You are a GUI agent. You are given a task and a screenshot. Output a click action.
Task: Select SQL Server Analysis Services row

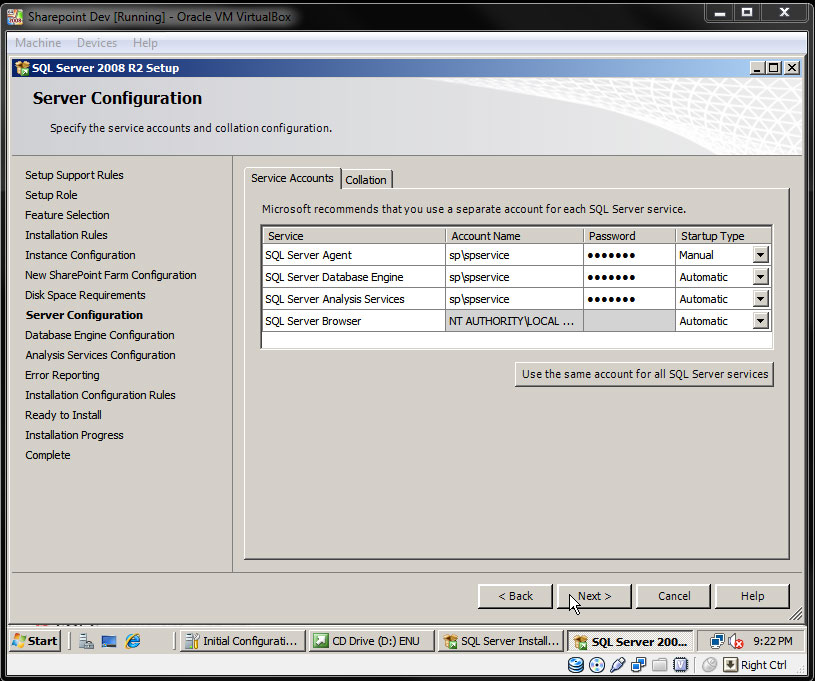[354, 299]
